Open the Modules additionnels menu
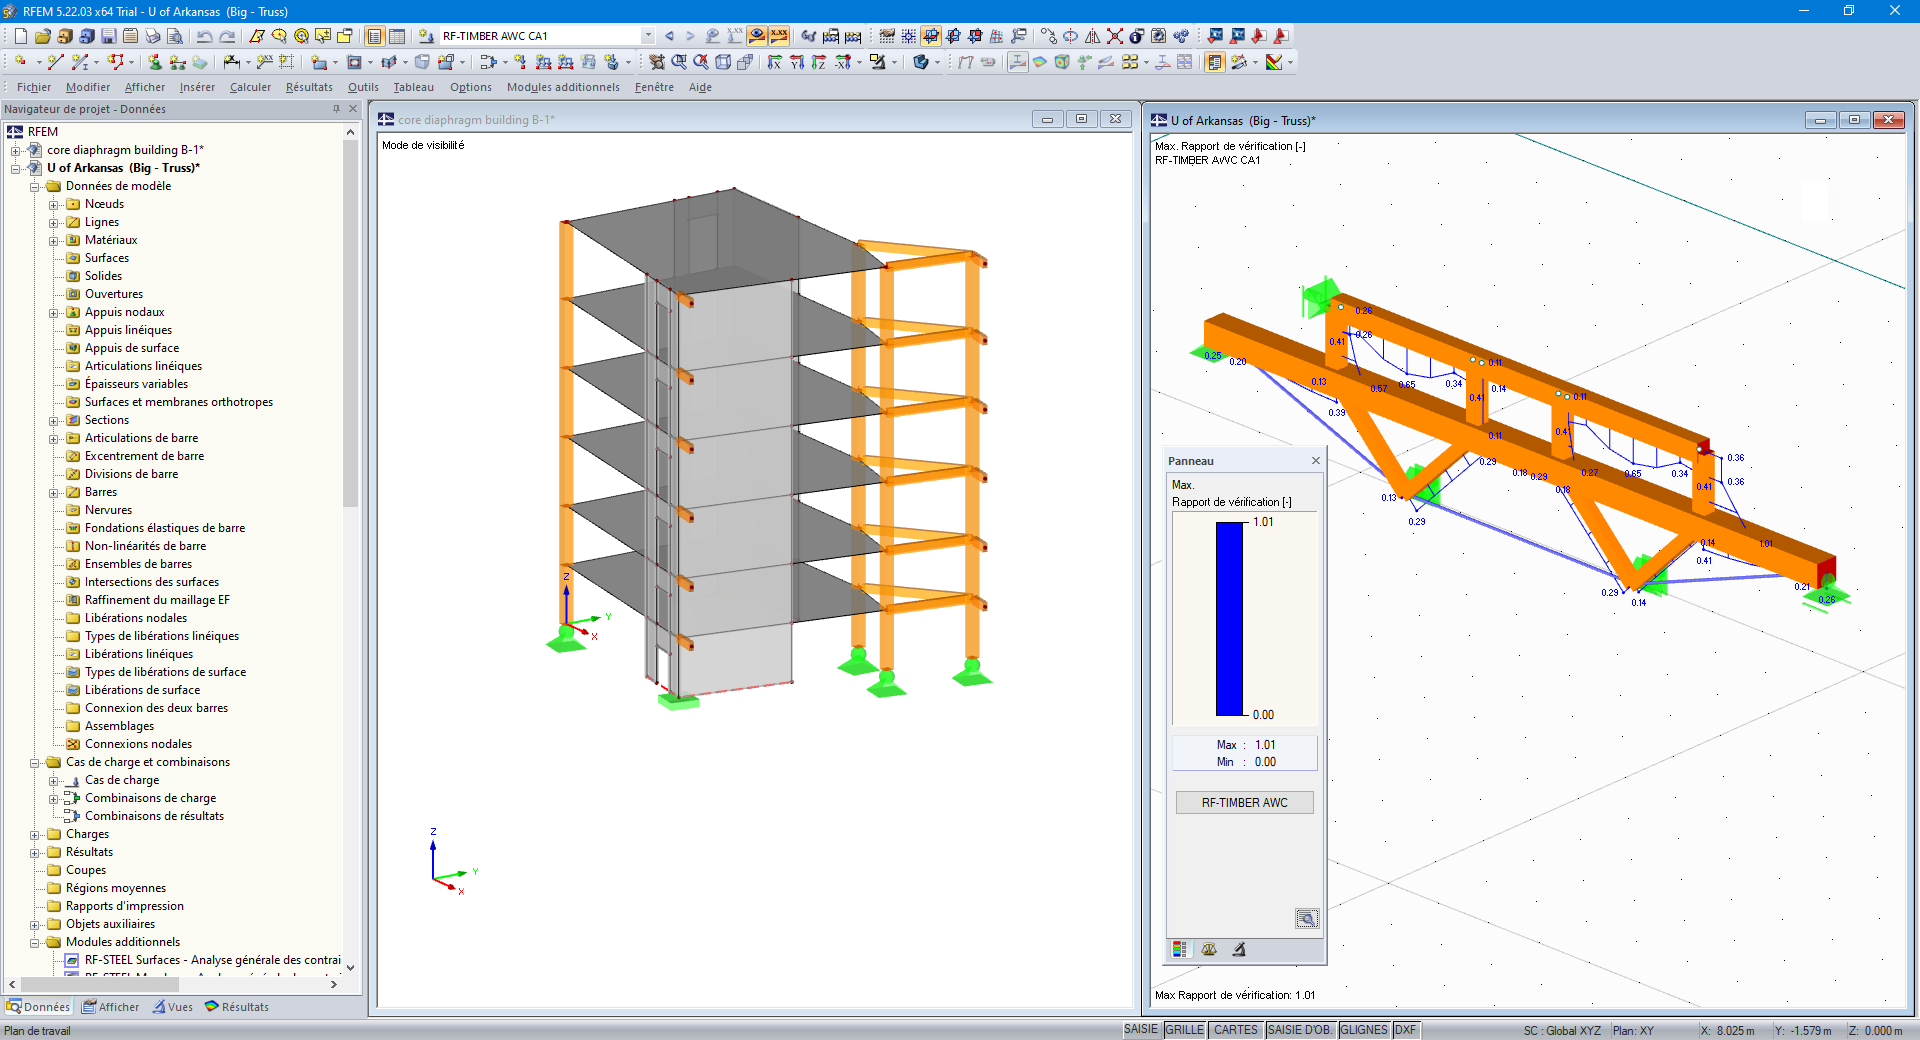Image resolution: width=1920 pixels, height=1040 pixels. pyautogui.click(x=563, y=87)
